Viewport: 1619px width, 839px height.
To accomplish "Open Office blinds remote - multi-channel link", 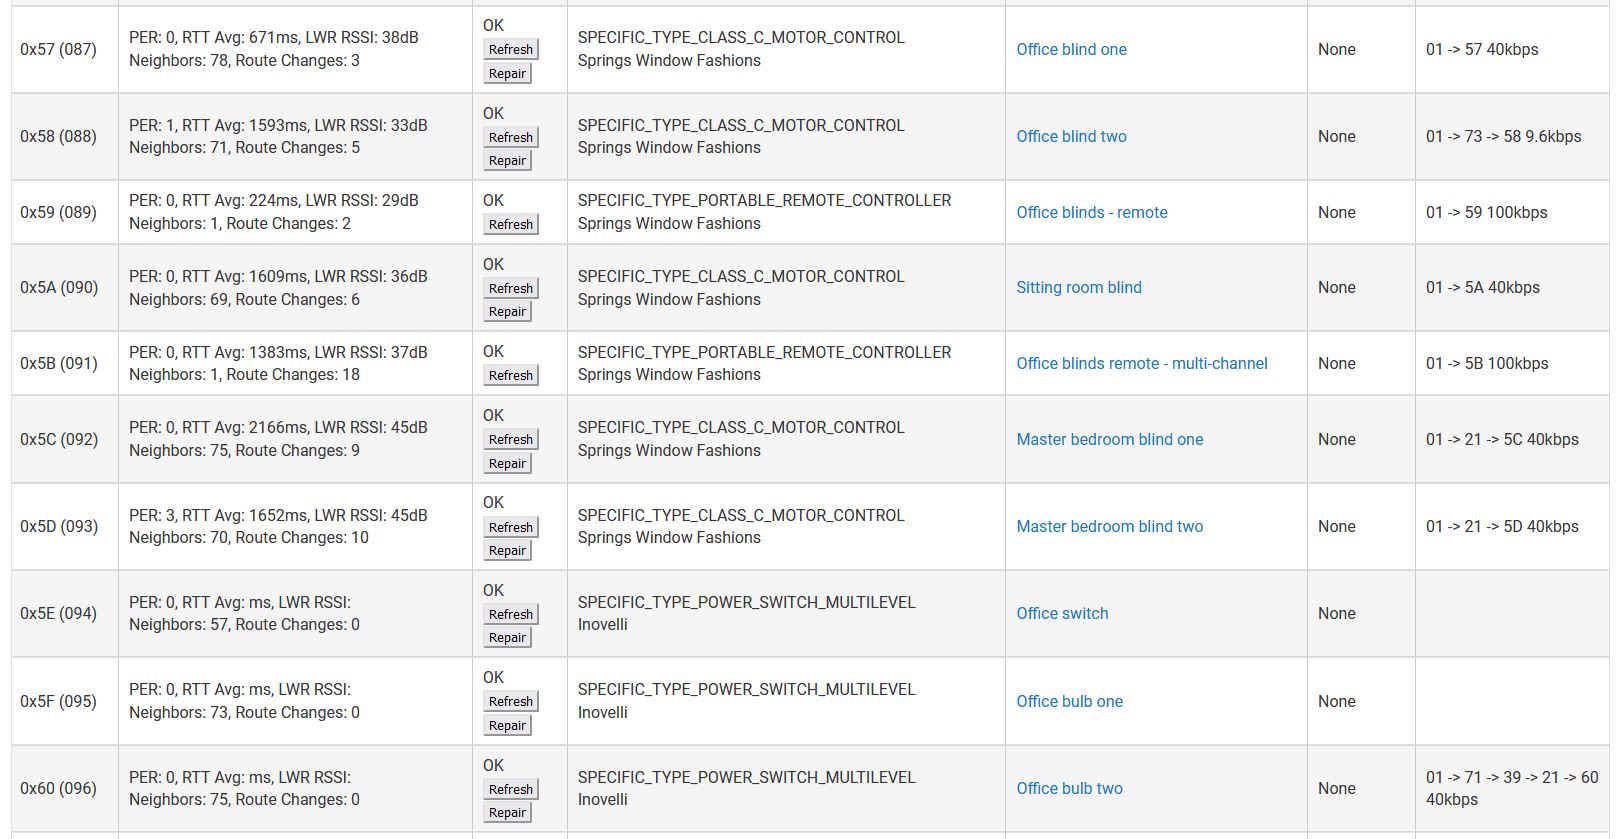I will pyautogui.click(x=1142, y=363).
